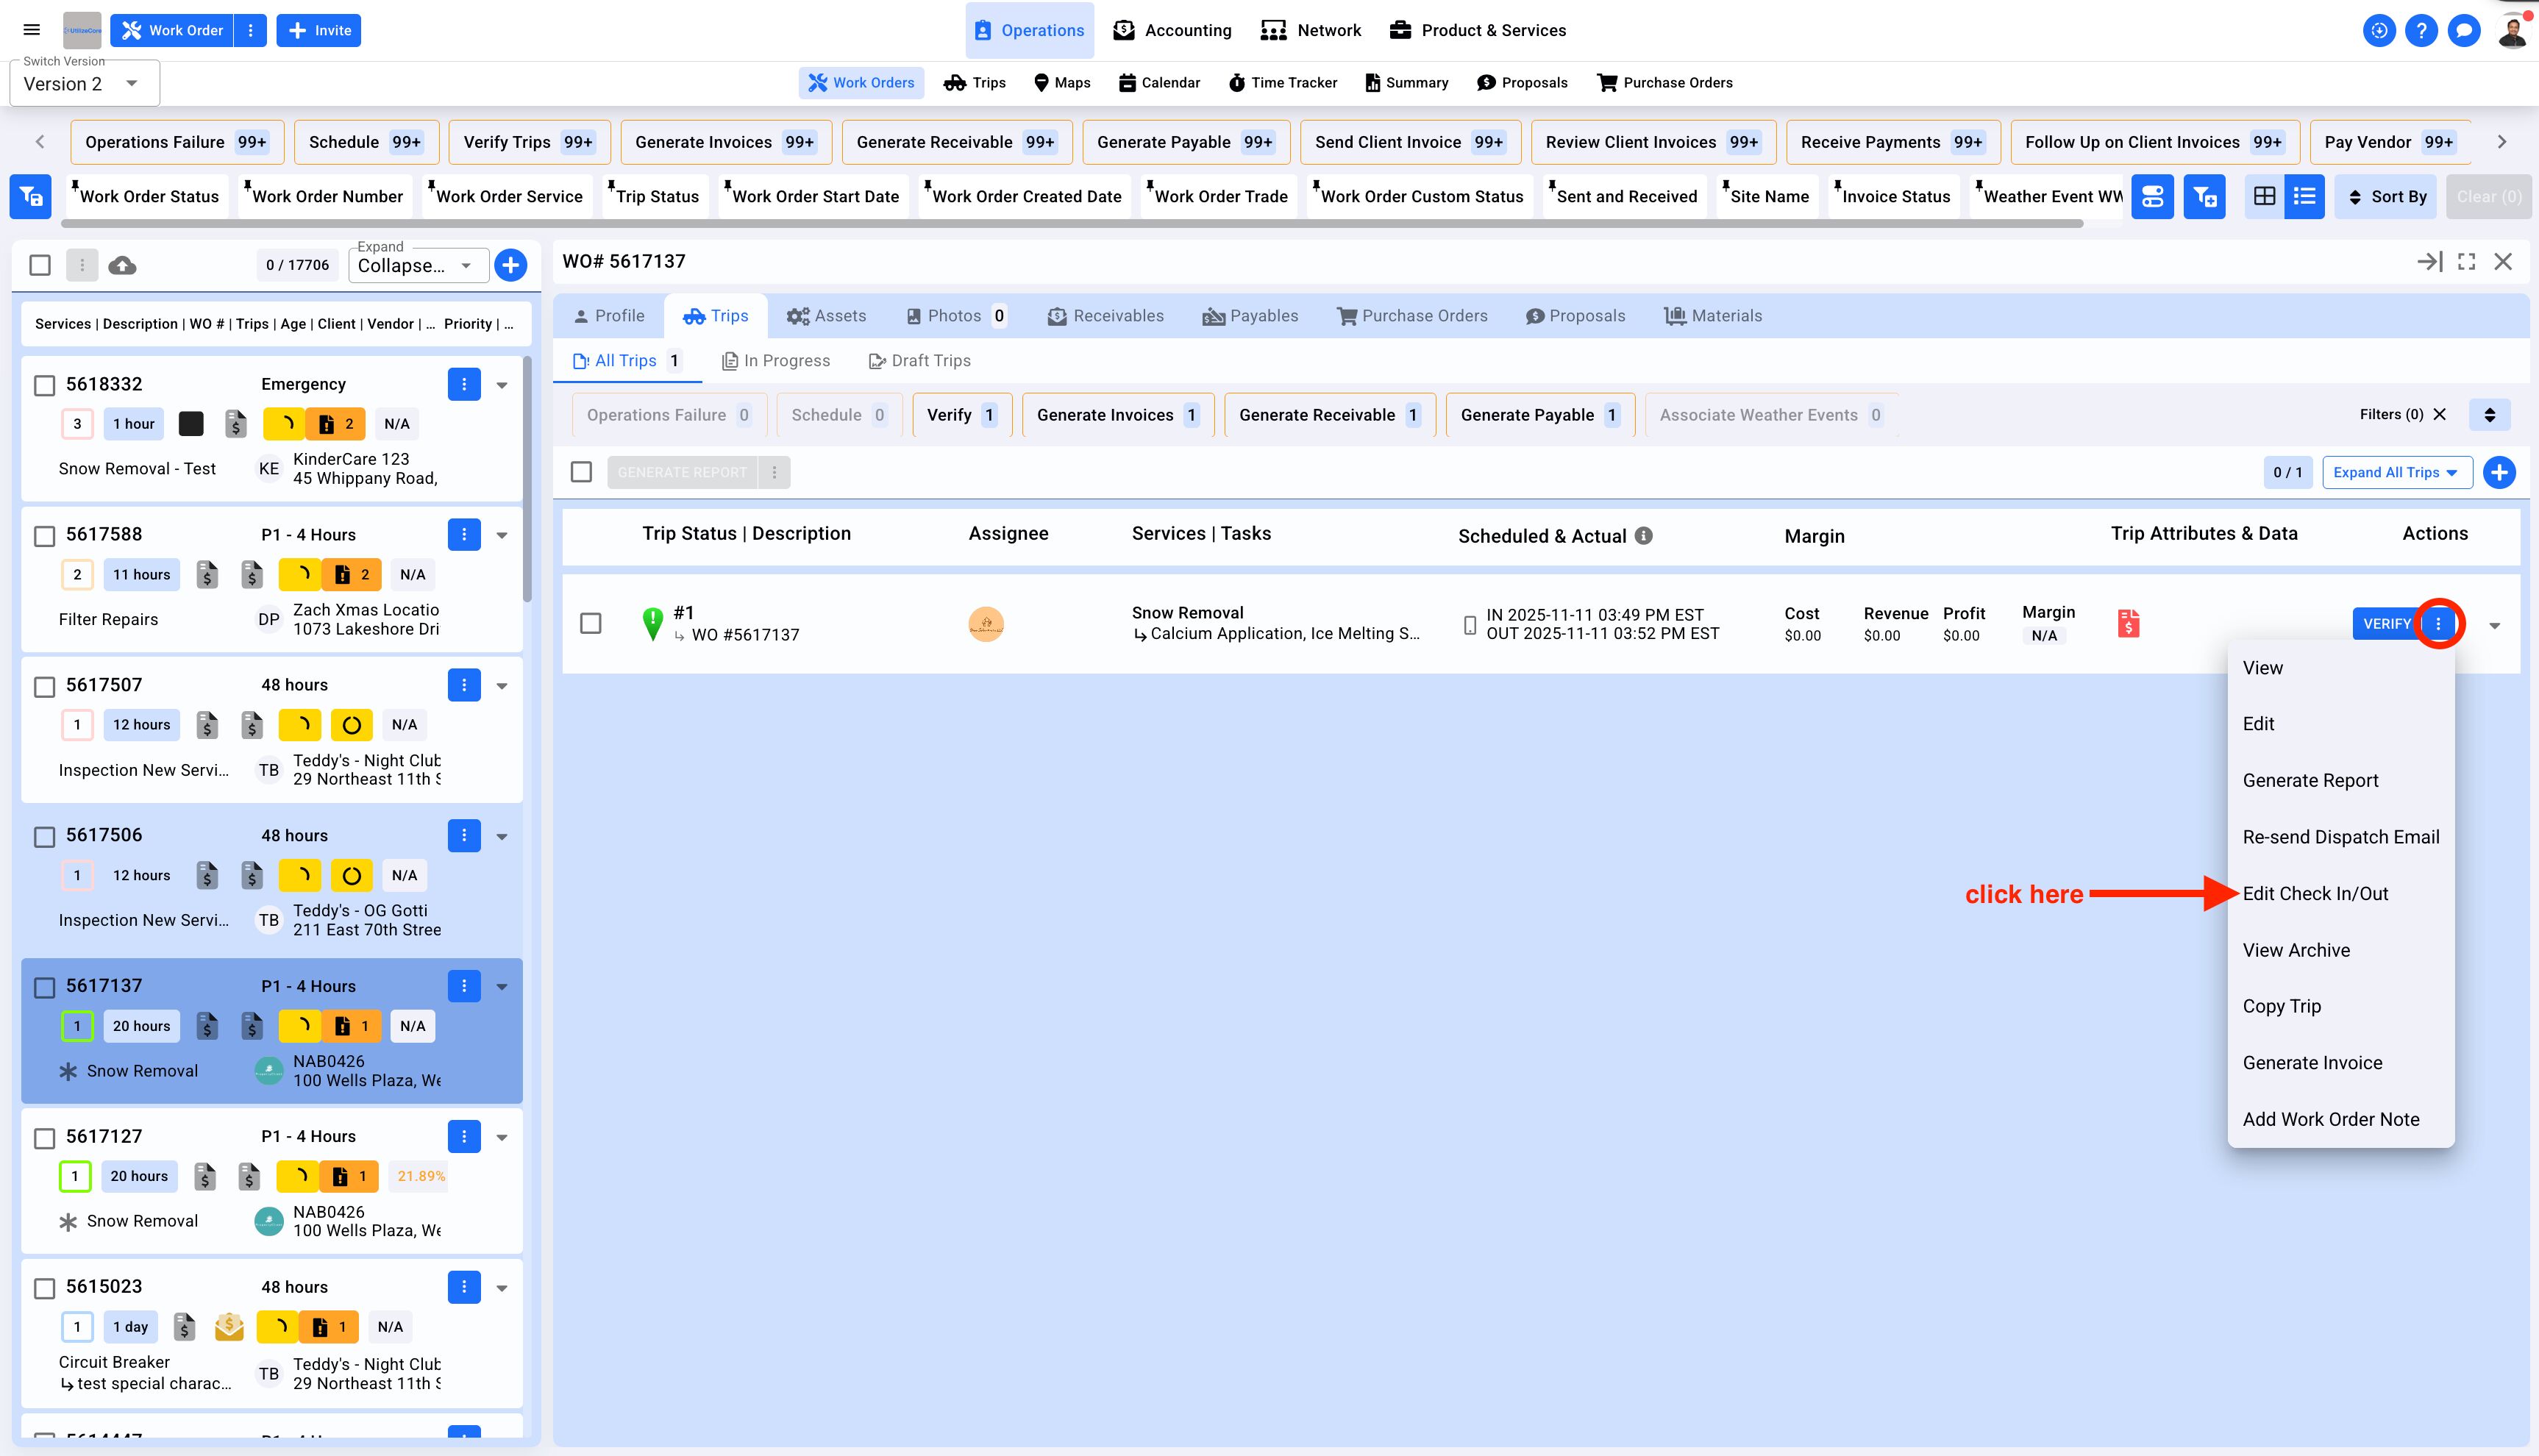The height and width of the screenshot is (1456, 2539).
Task: Select trip #1 checkbox
Action: 591,623
